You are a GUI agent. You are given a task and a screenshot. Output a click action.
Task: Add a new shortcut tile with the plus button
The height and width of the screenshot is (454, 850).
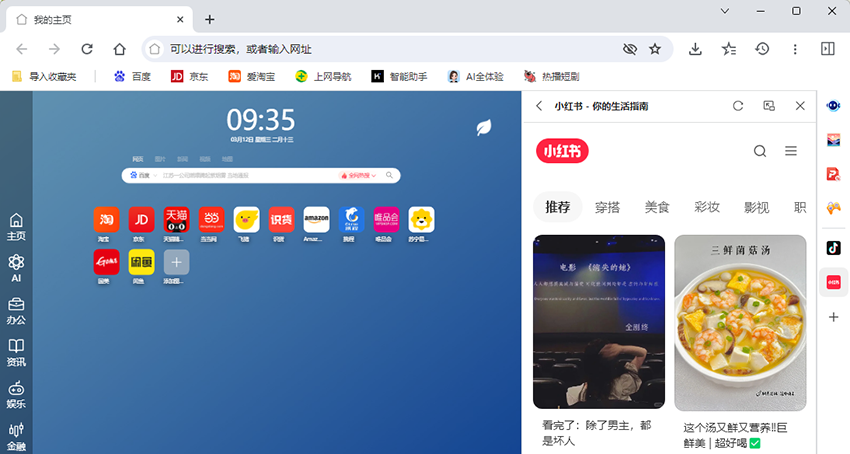click(176, 262)
